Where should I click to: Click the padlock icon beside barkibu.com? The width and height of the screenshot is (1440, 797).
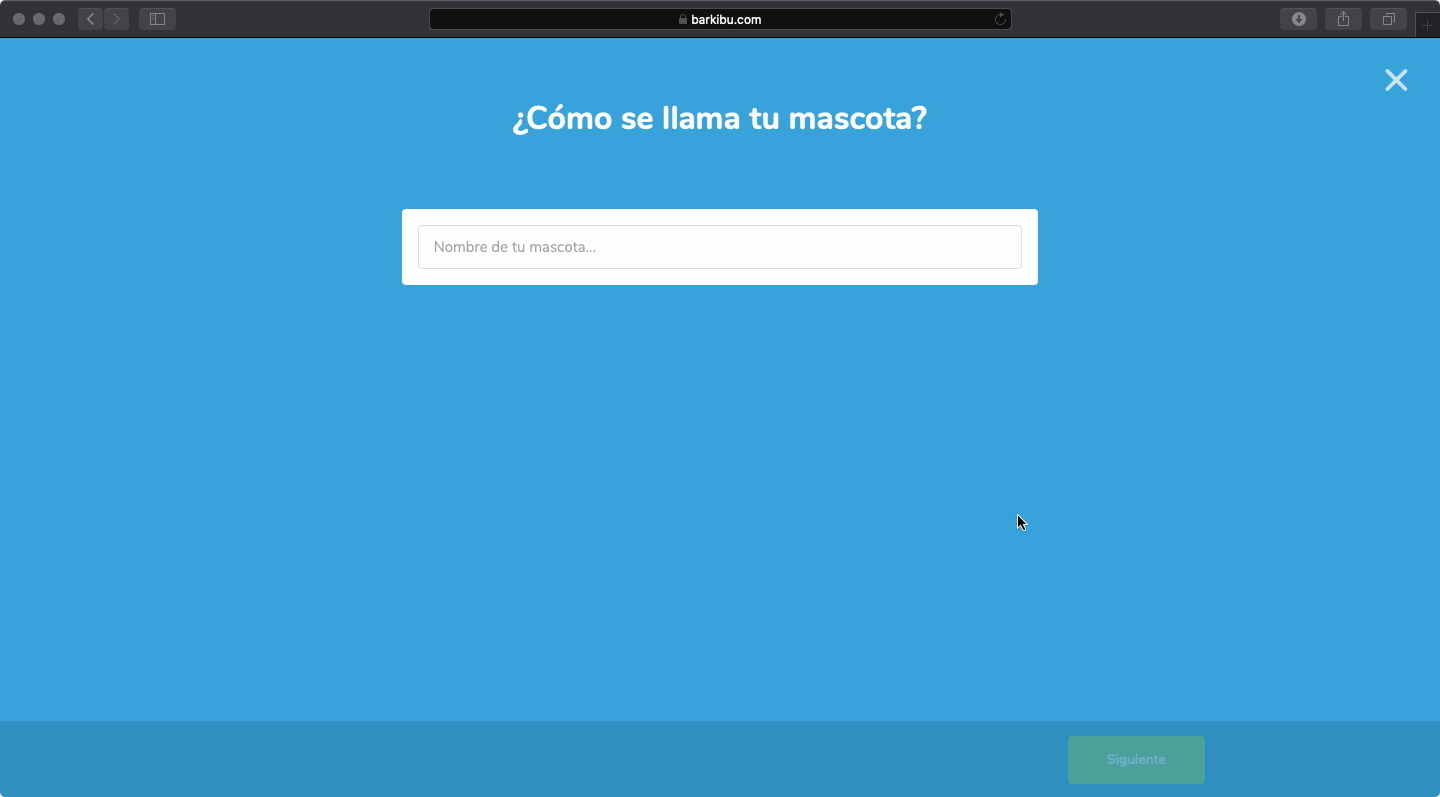(683, 19)
